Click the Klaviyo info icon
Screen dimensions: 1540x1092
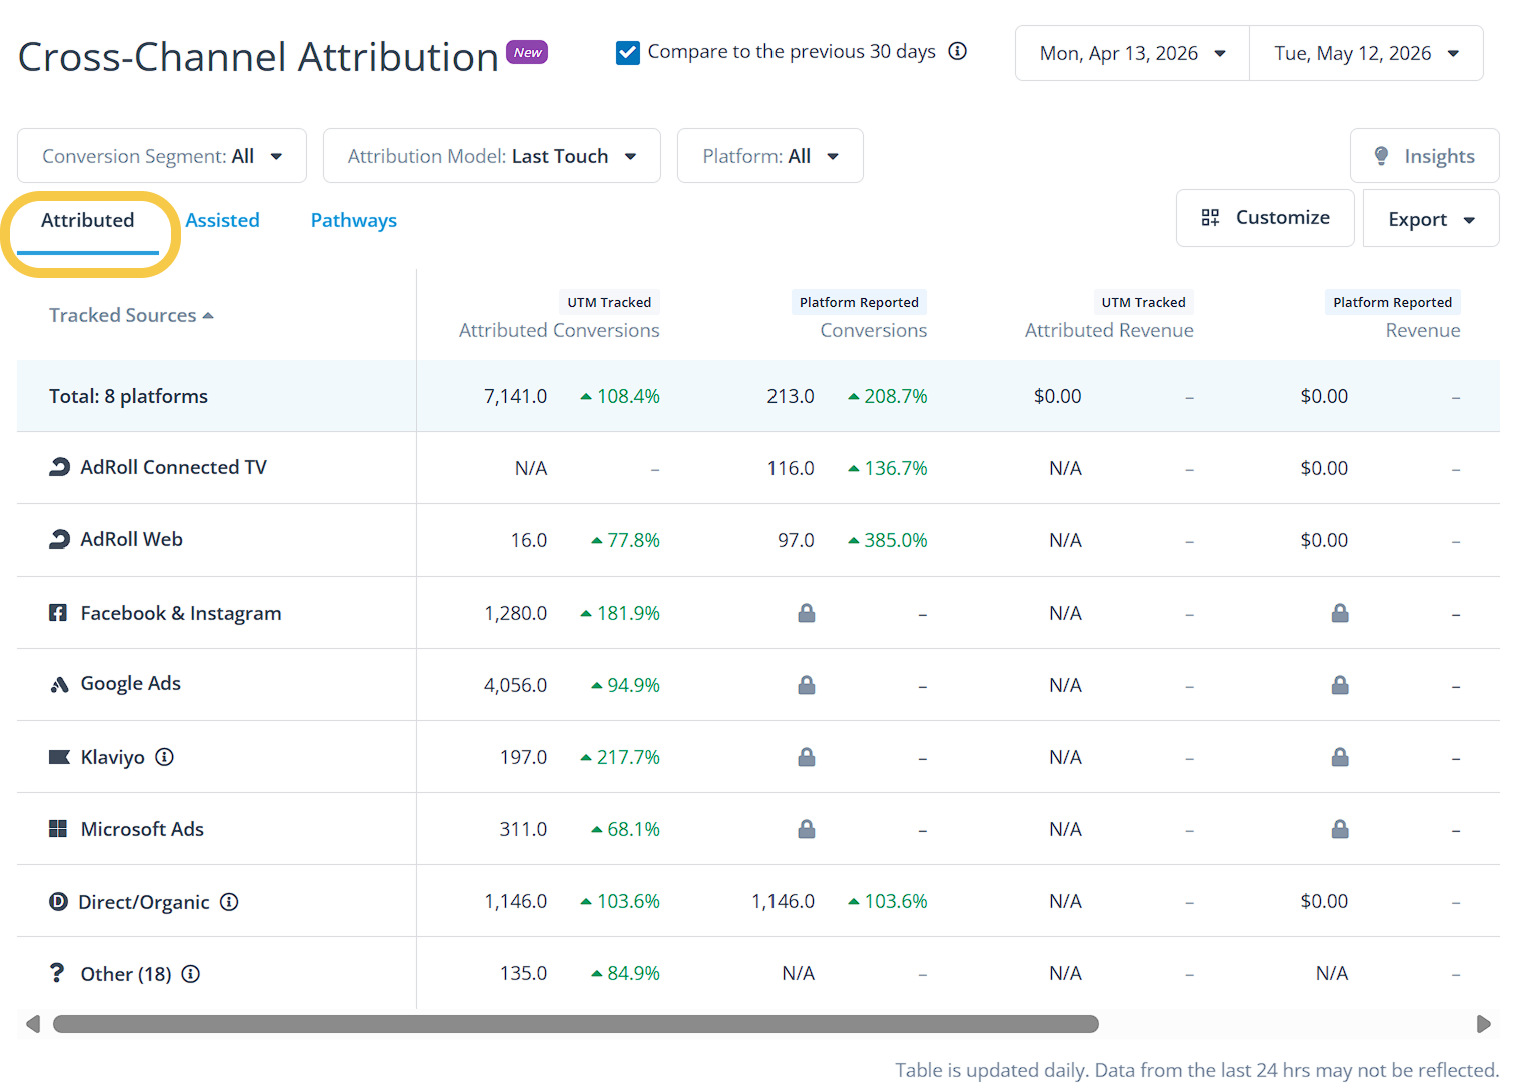coord(165,757)
